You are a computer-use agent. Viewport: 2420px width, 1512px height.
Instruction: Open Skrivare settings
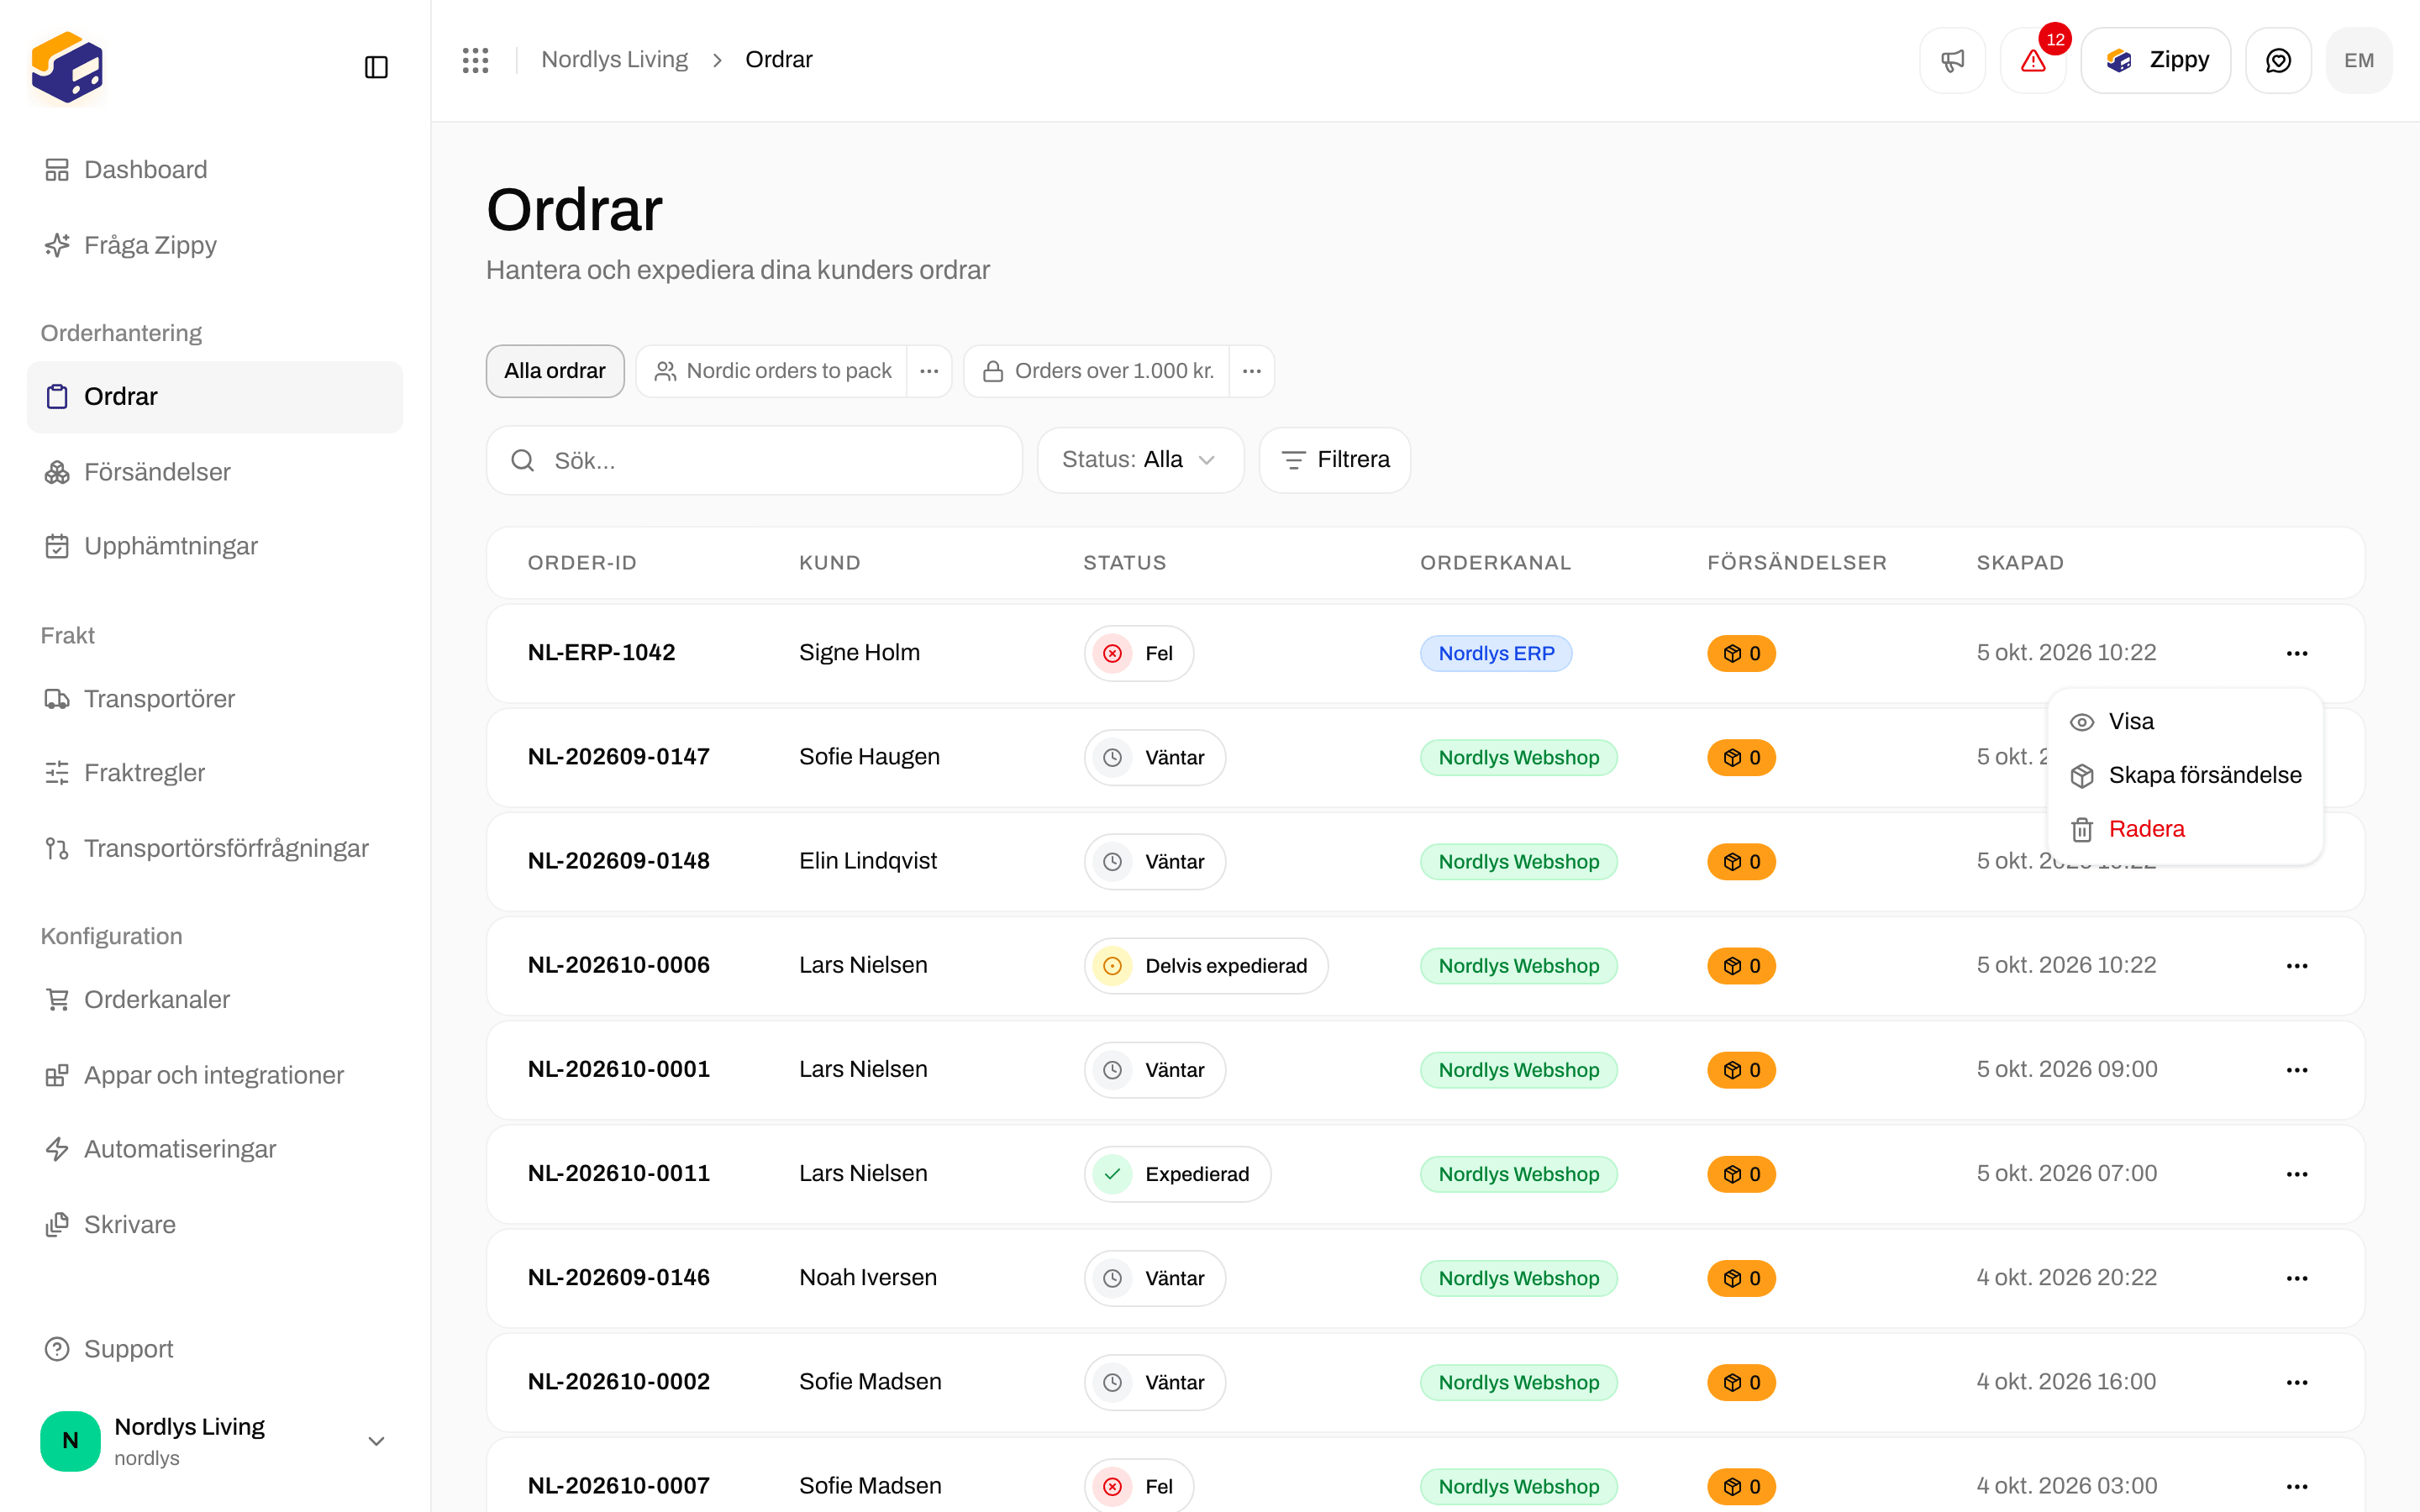tap(214, 1225)
